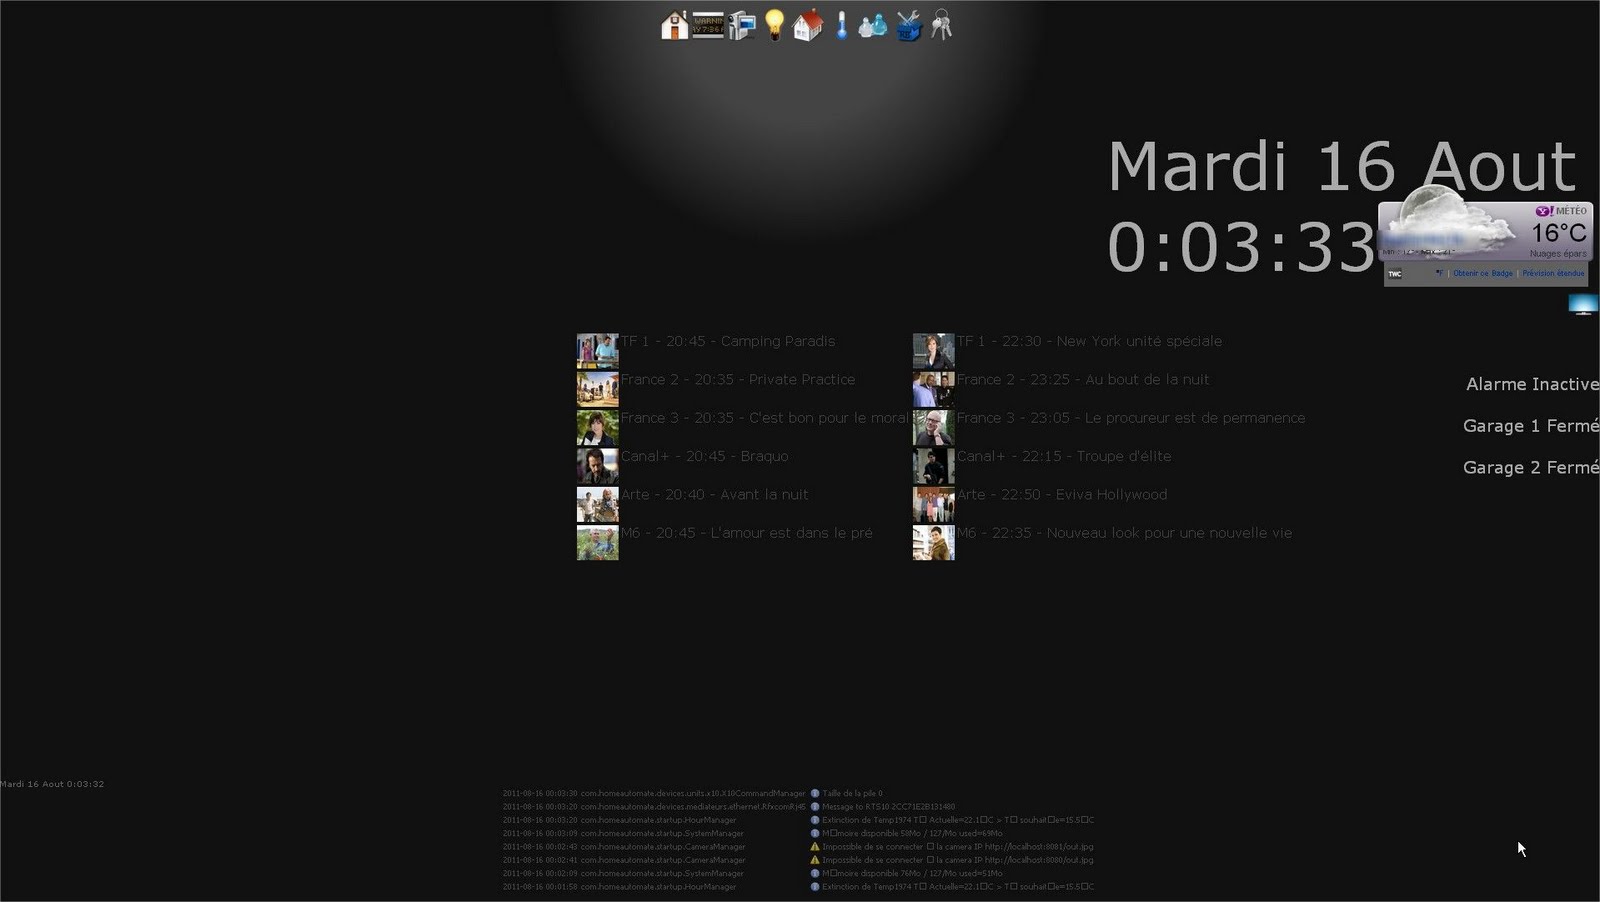Open the home cottage icon in the top toolbar
Screen dimensions: 1600x902
(674, 25)
